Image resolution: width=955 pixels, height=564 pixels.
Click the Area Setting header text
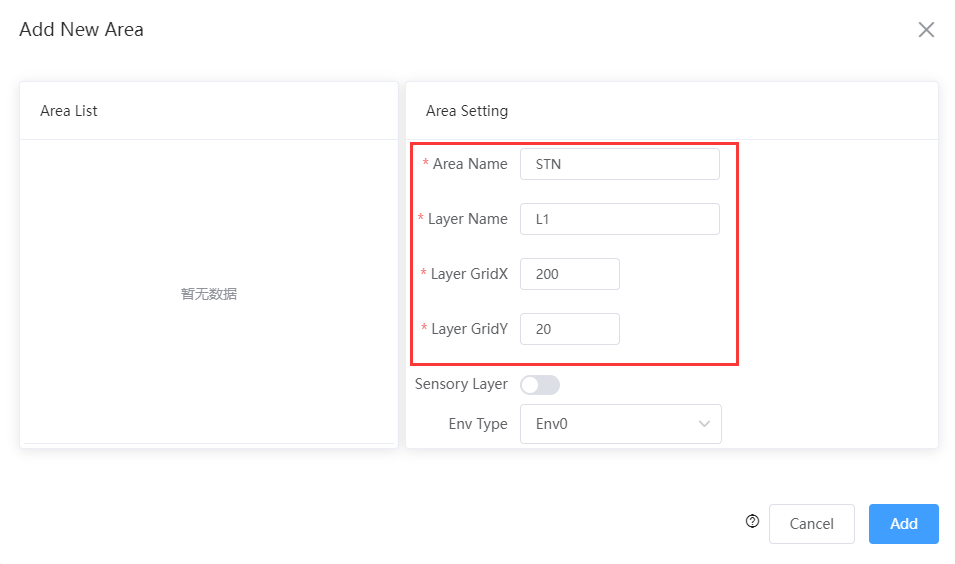click(x=467, y=111)
